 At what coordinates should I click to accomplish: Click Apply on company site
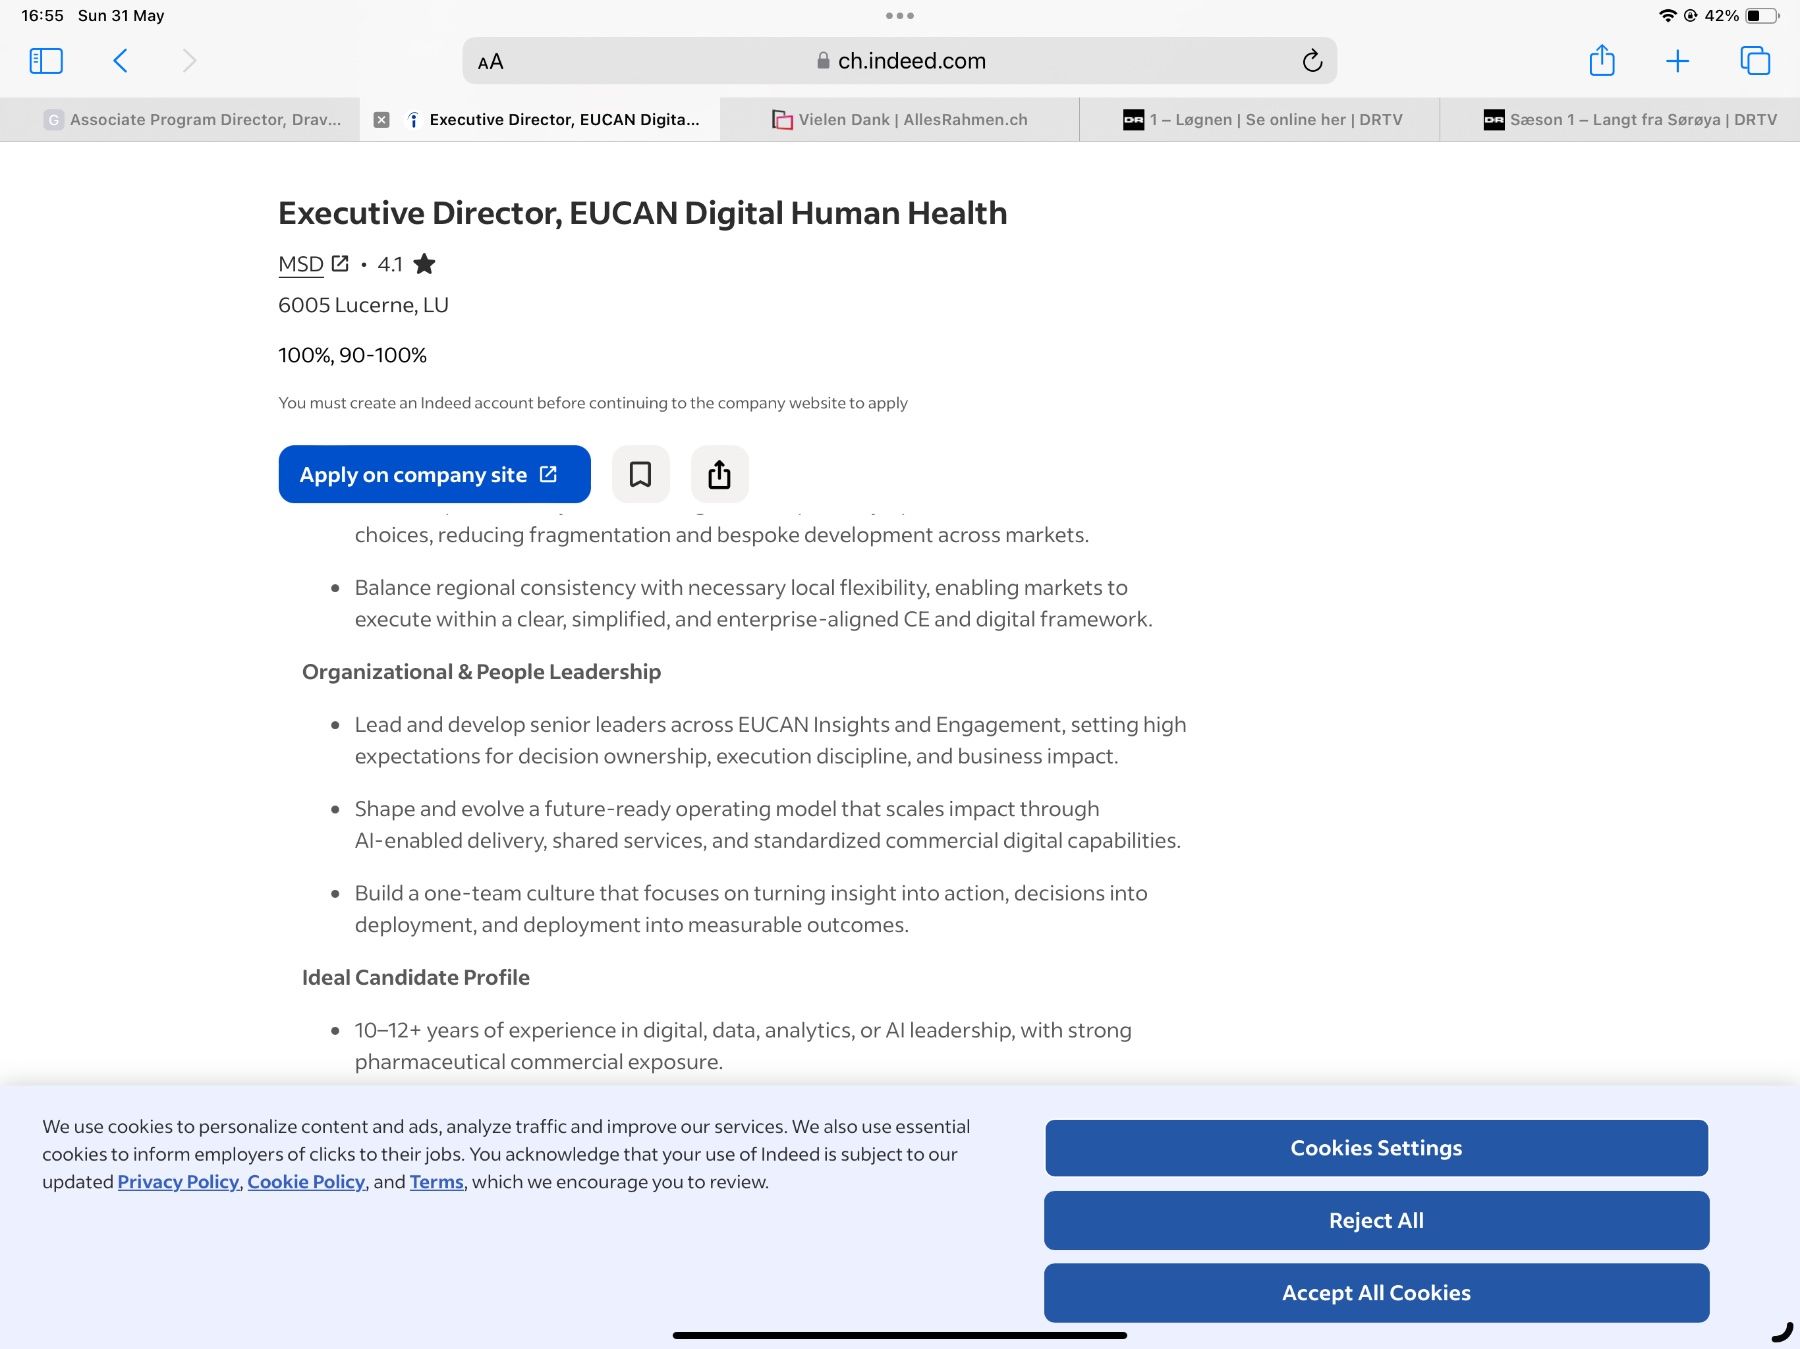(434, 474)
